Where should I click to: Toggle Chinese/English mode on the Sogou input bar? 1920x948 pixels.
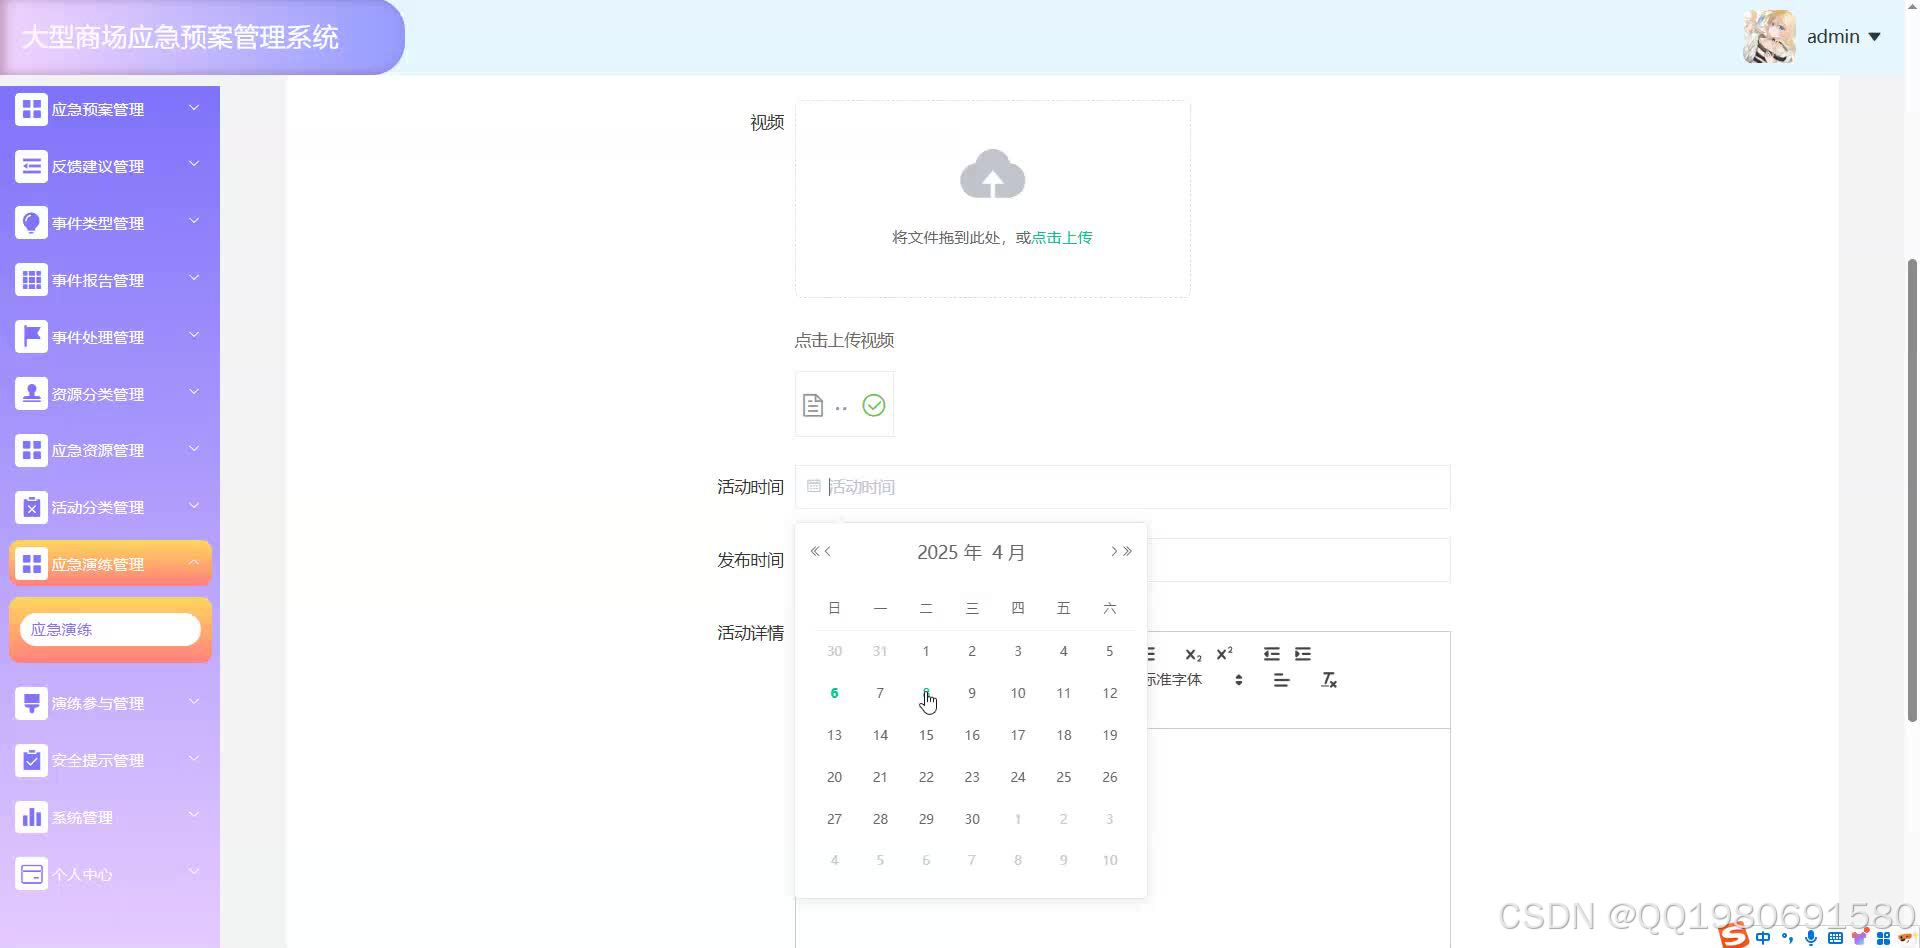[1763, 937]
